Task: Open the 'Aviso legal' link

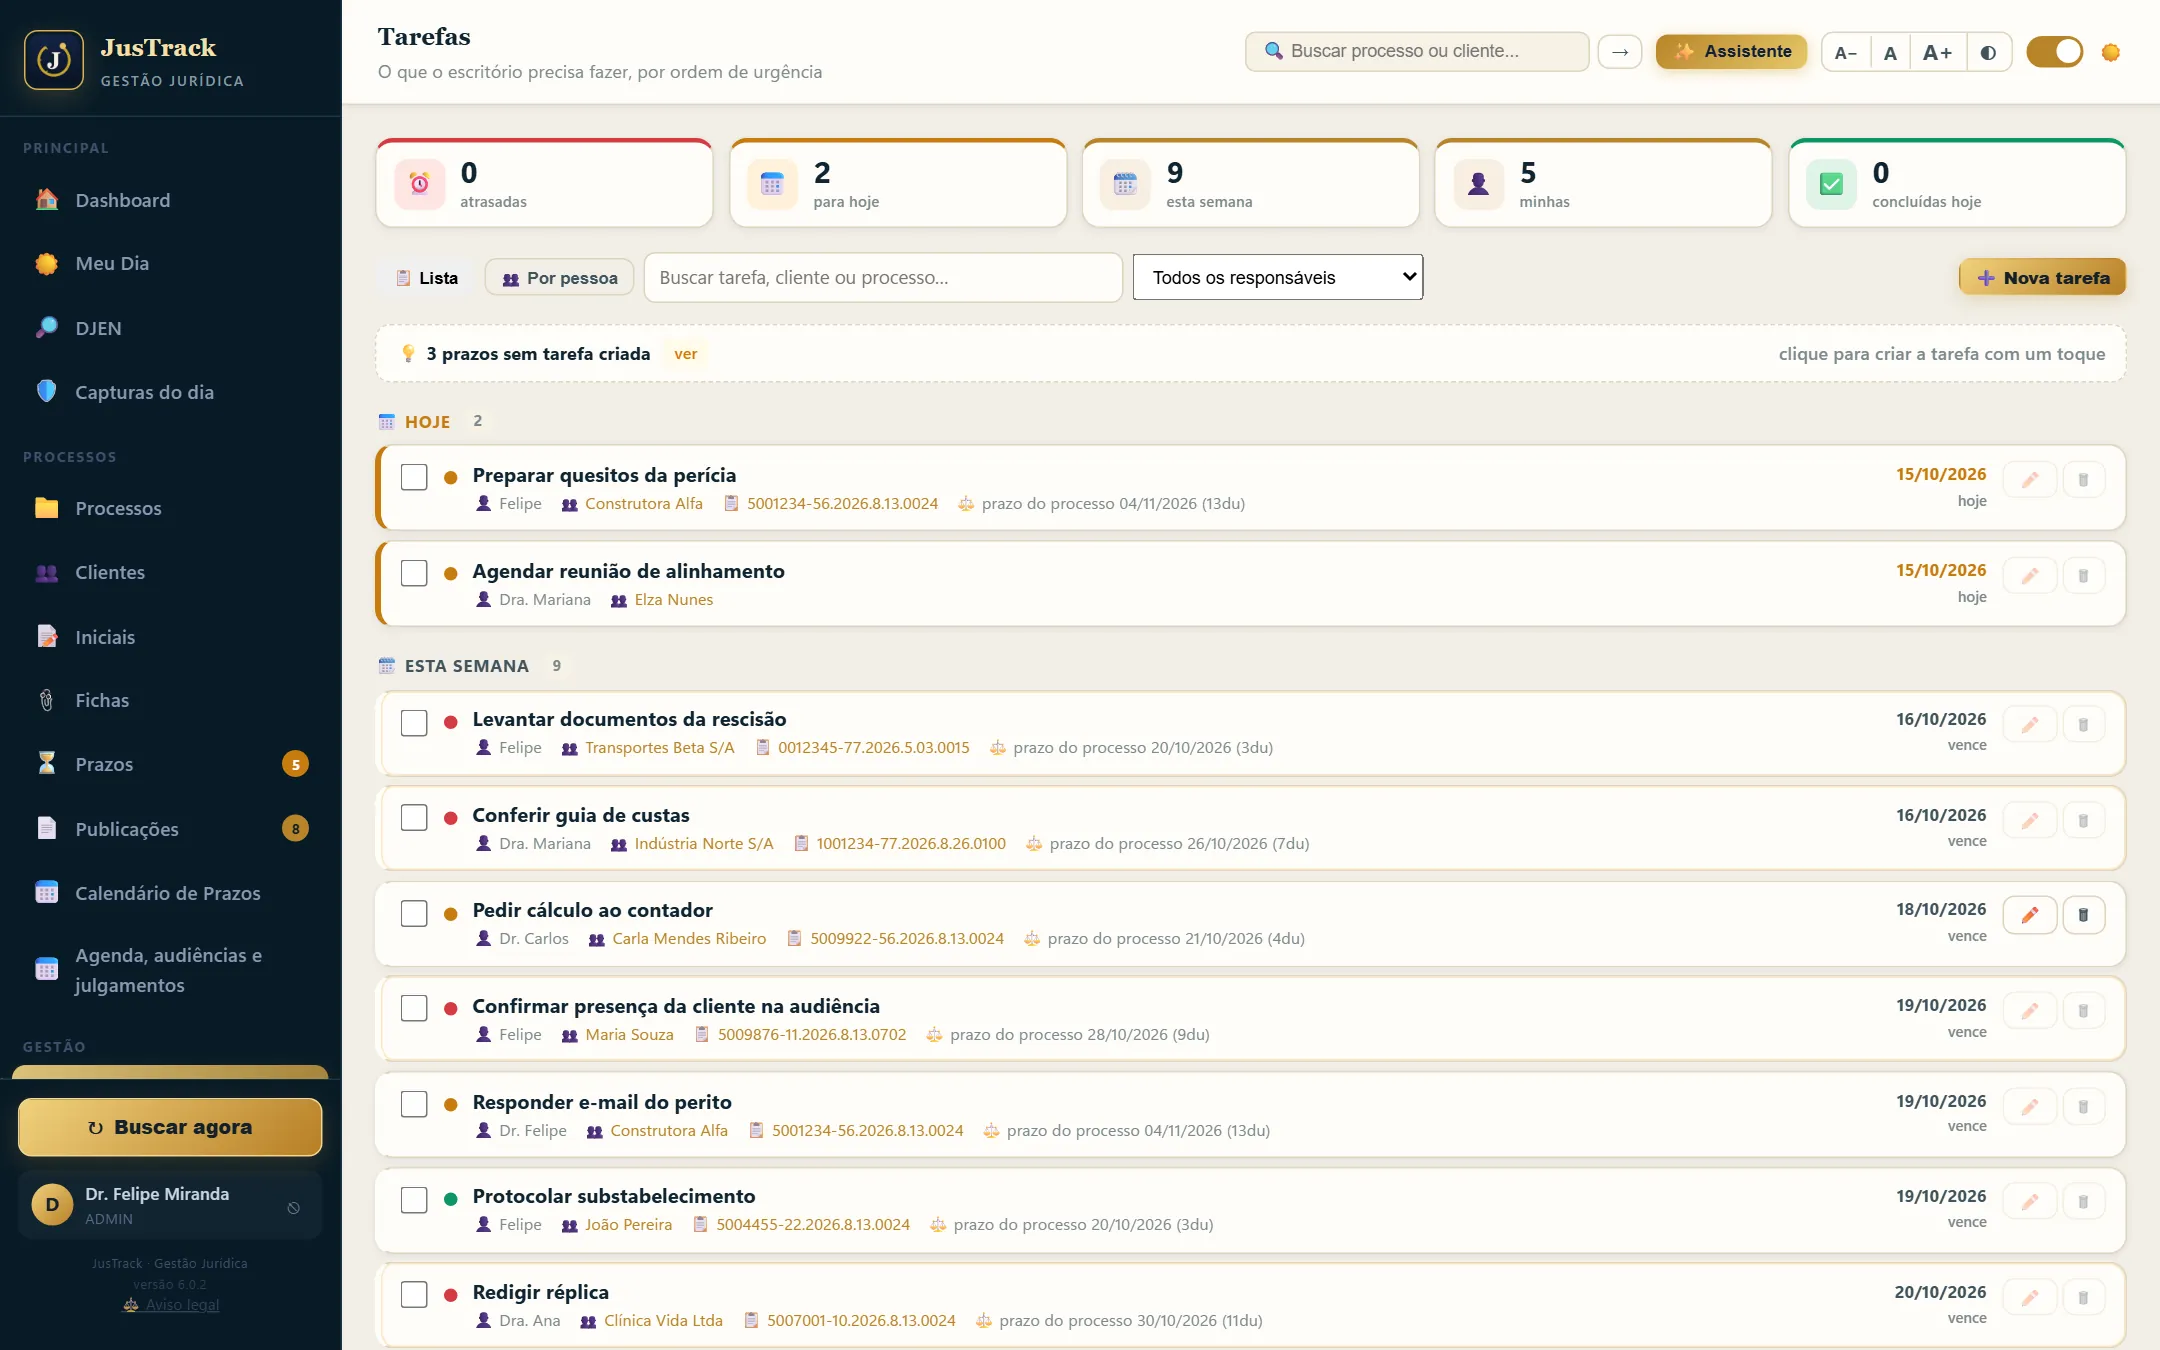Action: click(171, 1305)
